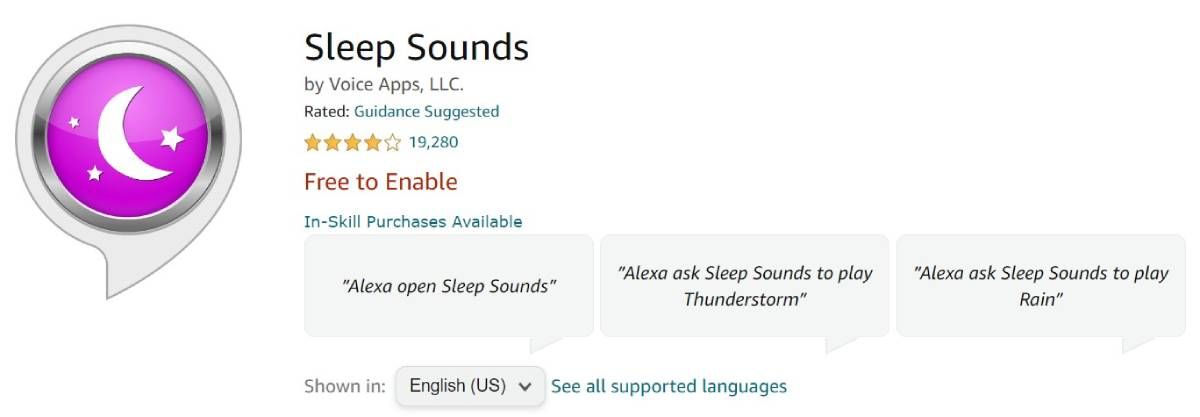Open the 19,280 ratings count link
Screen dimensions: 1200x417
coord(433,142)
